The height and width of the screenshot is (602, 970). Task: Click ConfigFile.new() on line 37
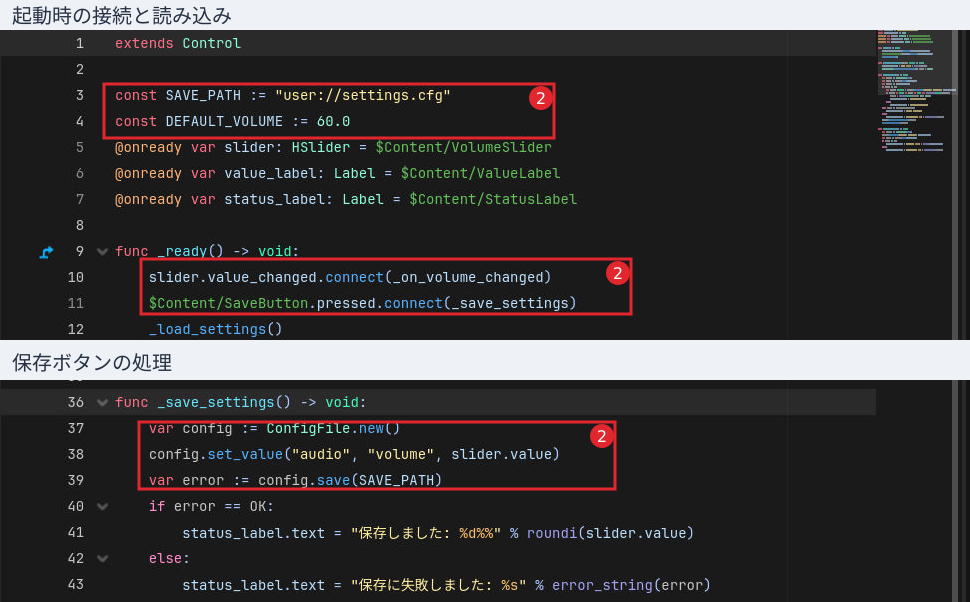pyautogui.click(x=333, y=428)
